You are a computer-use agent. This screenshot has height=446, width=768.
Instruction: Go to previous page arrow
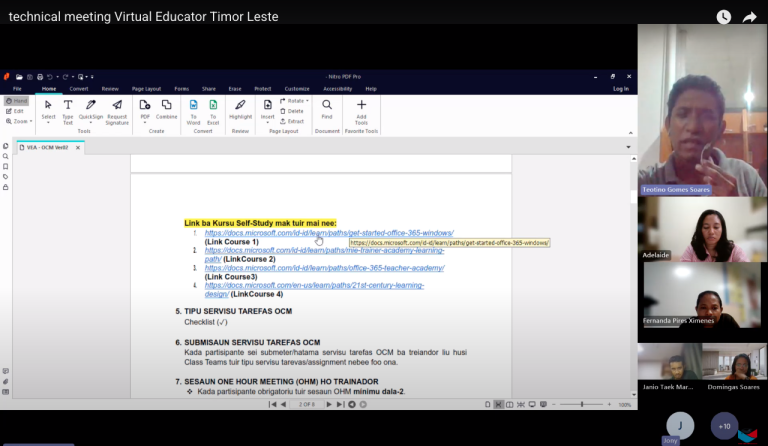click(x=283, y=404)
